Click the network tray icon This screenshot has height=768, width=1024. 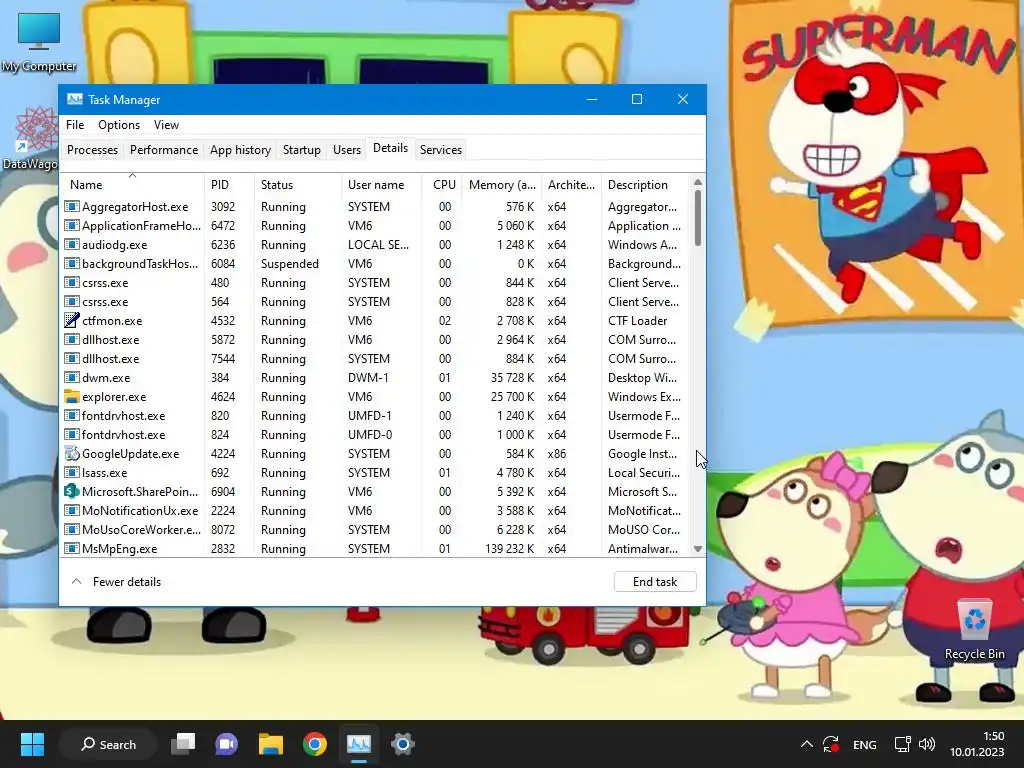click(x=903, y=744)
